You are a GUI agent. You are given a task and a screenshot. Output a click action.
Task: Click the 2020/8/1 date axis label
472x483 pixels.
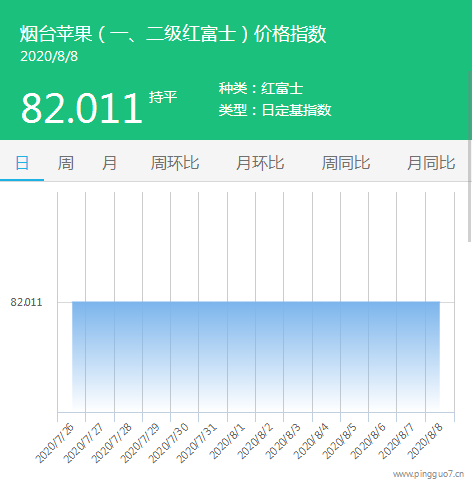(x=227, y=442)
